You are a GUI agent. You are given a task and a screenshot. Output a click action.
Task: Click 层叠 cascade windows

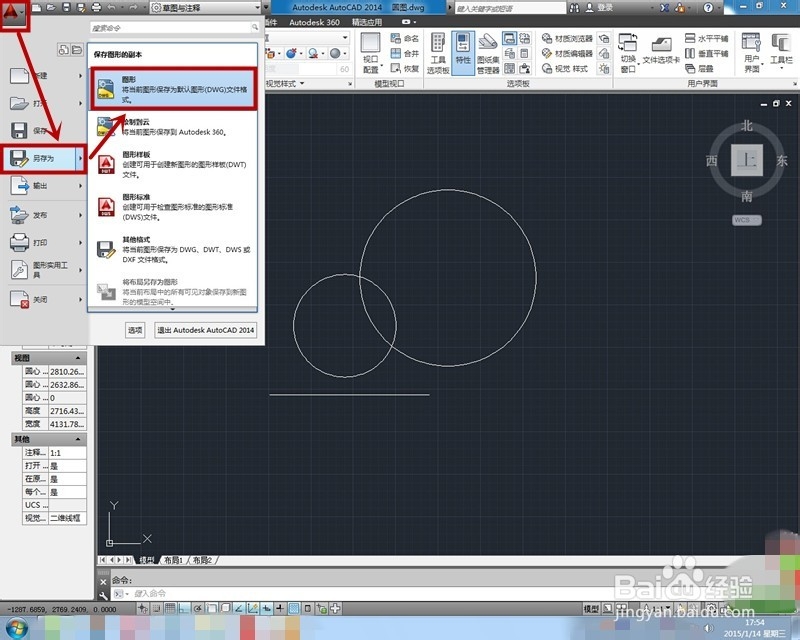point(699,68)
